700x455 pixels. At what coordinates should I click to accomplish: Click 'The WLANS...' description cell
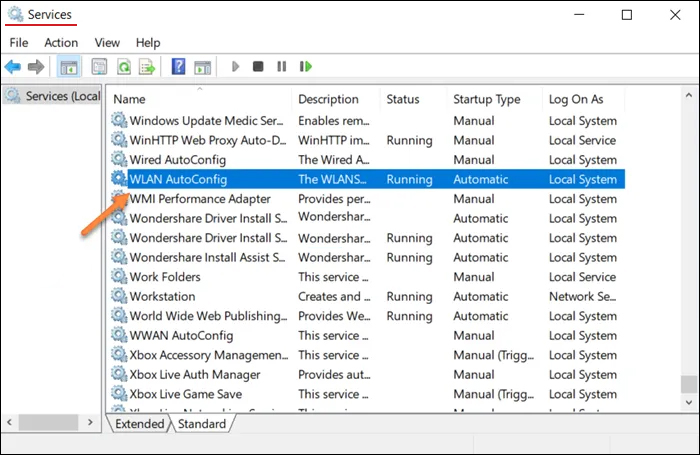[x=332, y=179]
